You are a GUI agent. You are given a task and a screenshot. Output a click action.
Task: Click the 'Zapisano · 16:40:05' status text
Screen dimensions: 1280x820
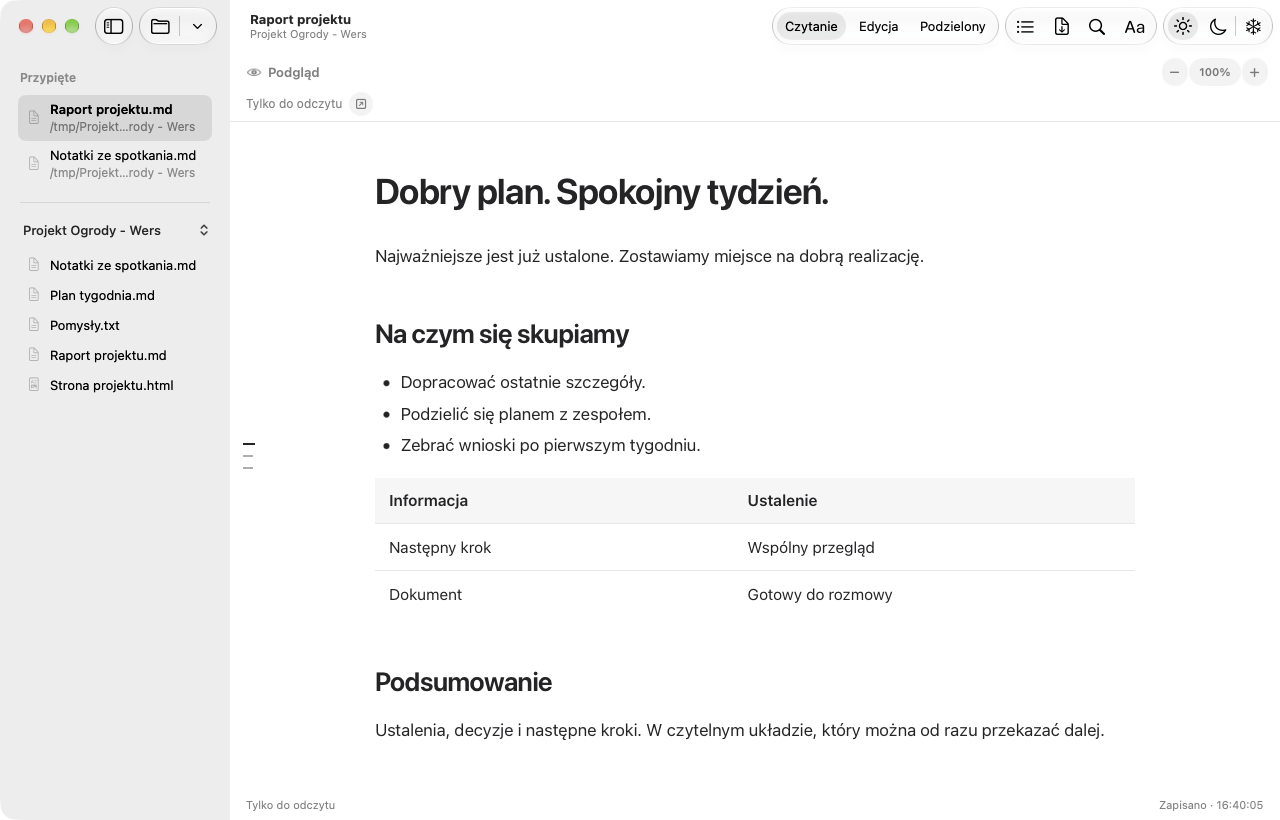tap(1211, 805)
